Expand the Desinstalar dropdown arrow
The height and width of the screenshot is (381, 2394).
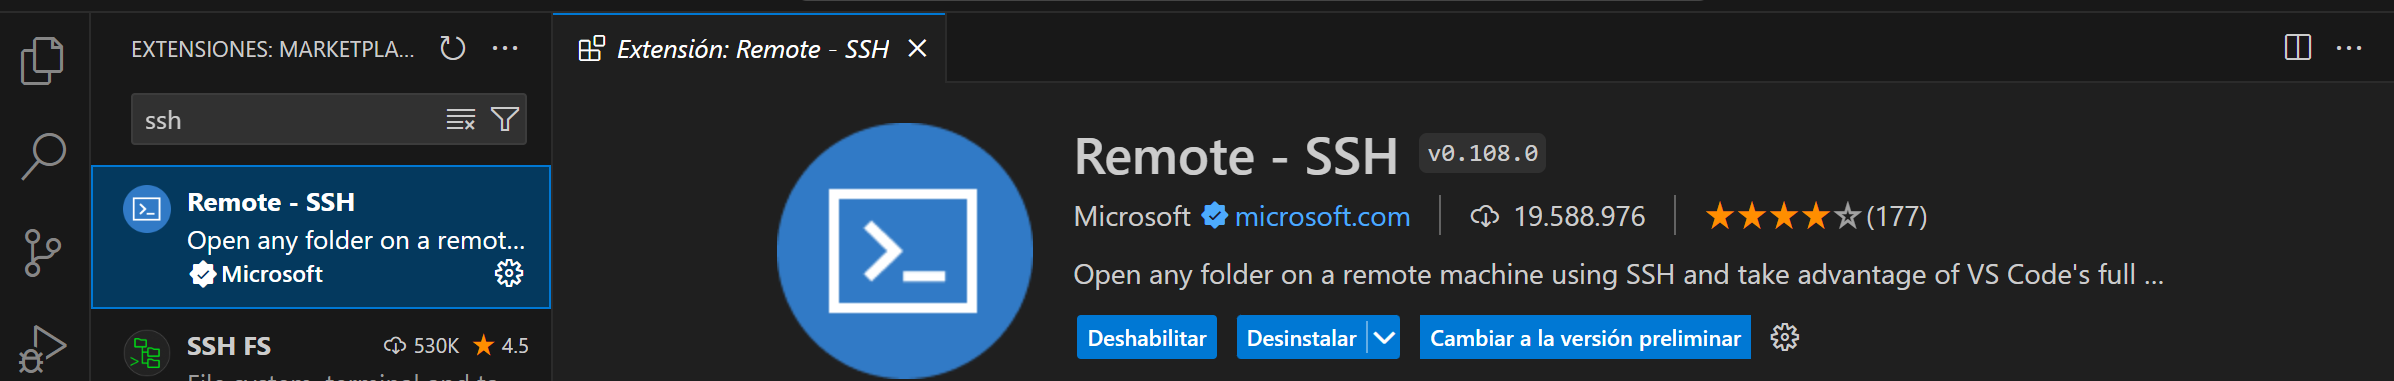pyautogui.click(x=1384, y=338)
